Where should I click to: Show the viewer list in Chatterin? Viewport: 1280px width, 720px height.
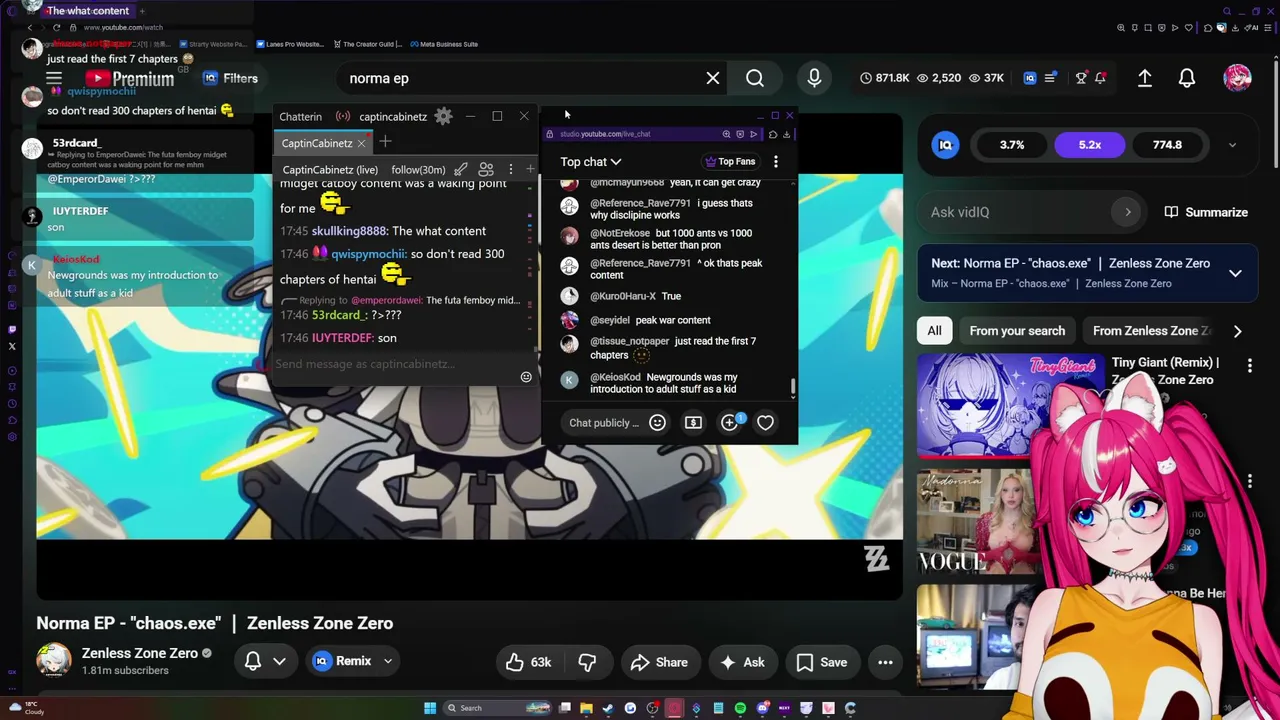coord(486,169)
